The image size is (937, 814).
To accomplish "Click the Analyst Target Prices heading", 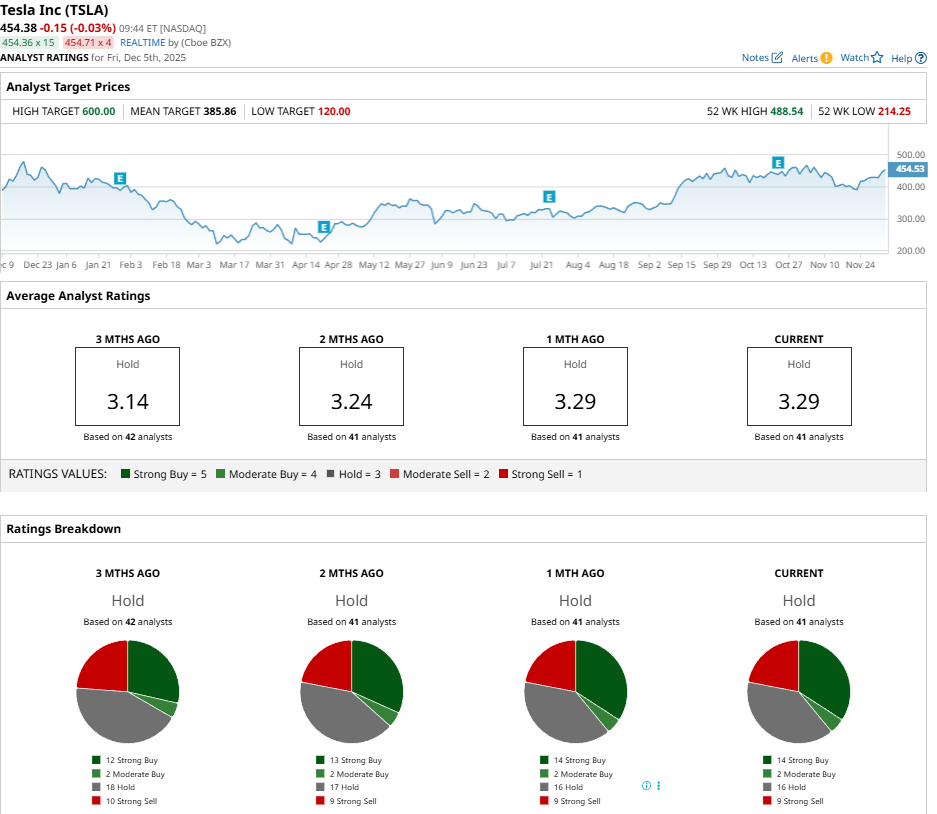I will [x=68, y=87].
